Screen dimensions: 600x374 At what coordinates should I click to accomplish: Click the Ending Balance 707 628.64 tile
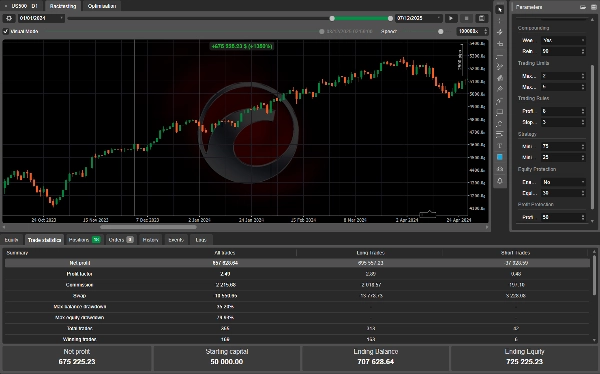(x=375, y=358)
